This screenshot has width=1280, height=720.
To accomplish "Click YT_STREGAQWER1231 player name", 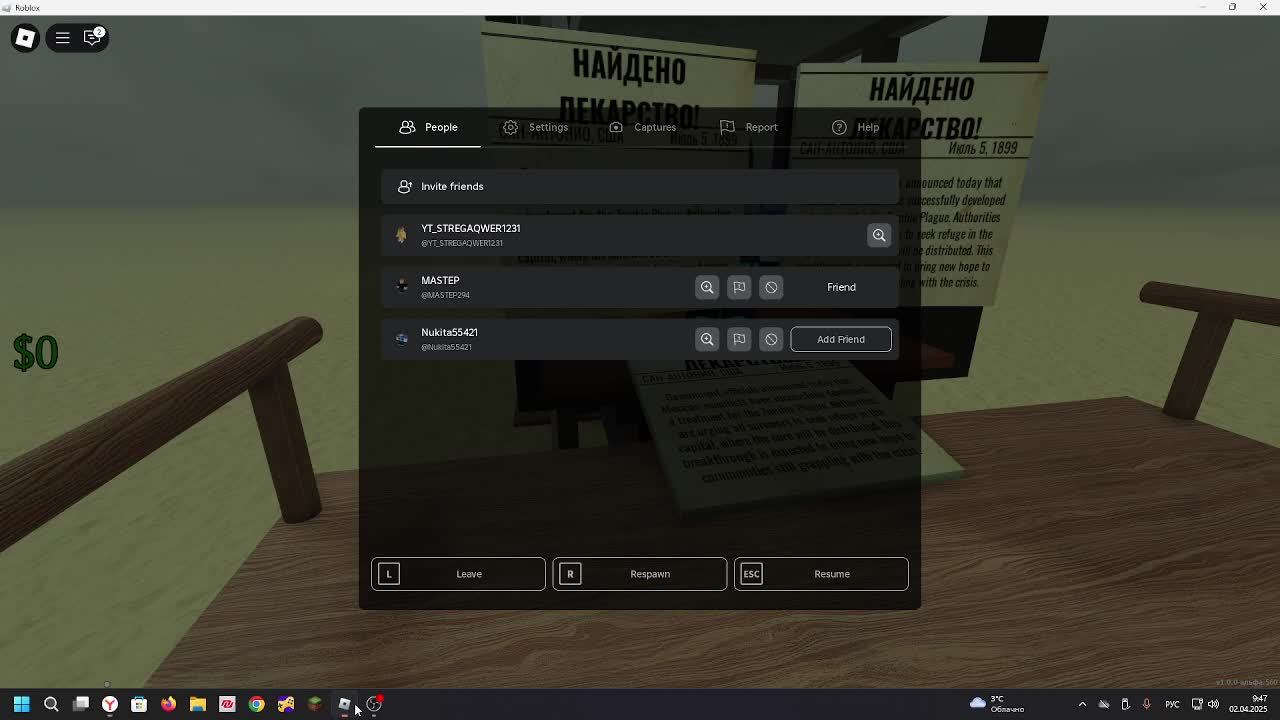I will 470,228.
